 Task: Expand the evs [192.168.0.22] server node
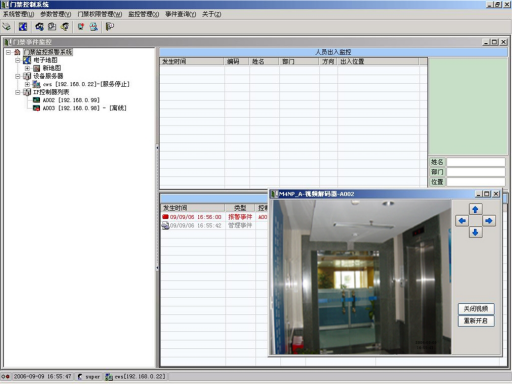click(27, 84)
